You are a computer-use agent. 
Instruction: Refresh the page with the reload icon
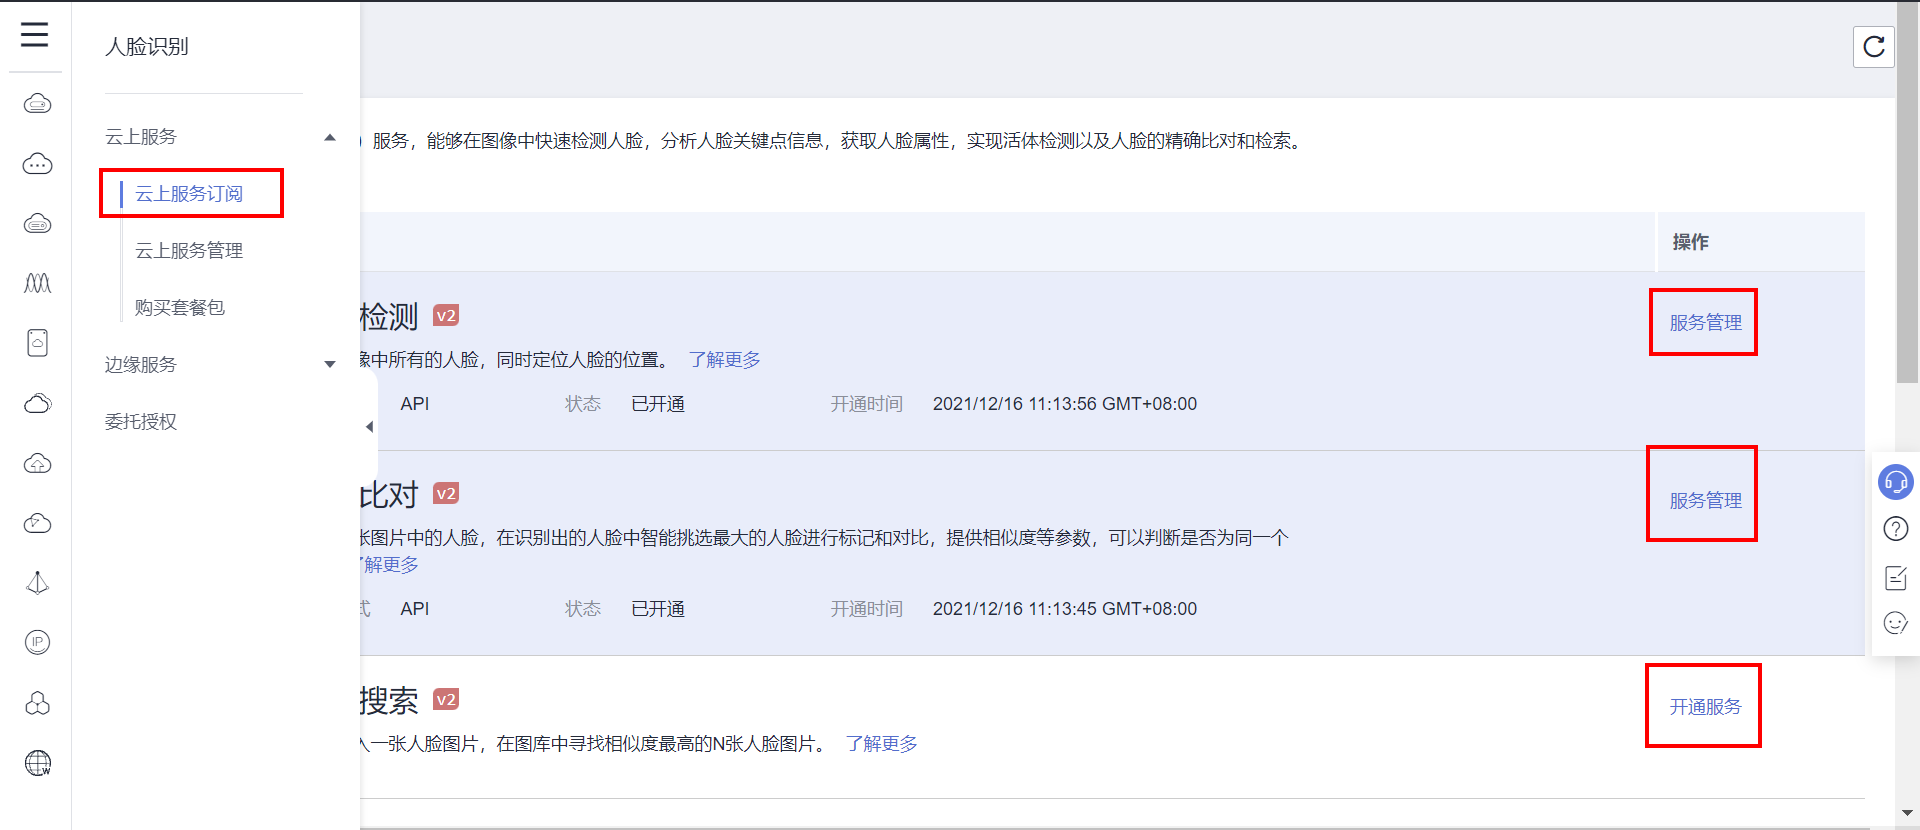coord(1874,46)
